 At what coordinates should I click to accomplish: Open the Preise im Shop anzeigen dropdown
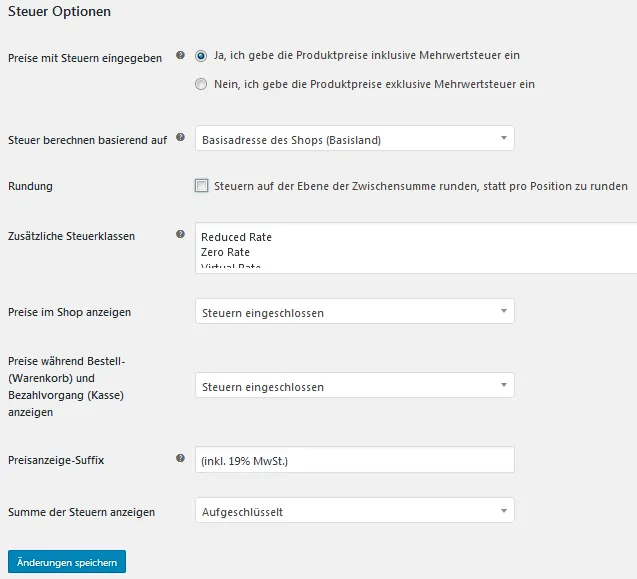click(355, 311)
